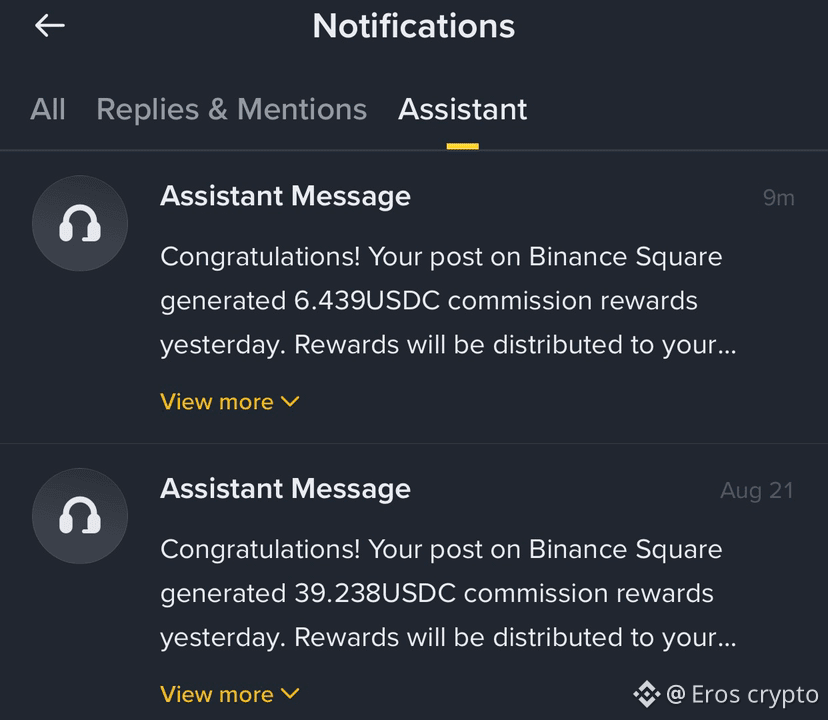The width and height of the screenshot is (828, 720).
Task: Open the first Assistant Message title
Action: click(x=285, y=196)
